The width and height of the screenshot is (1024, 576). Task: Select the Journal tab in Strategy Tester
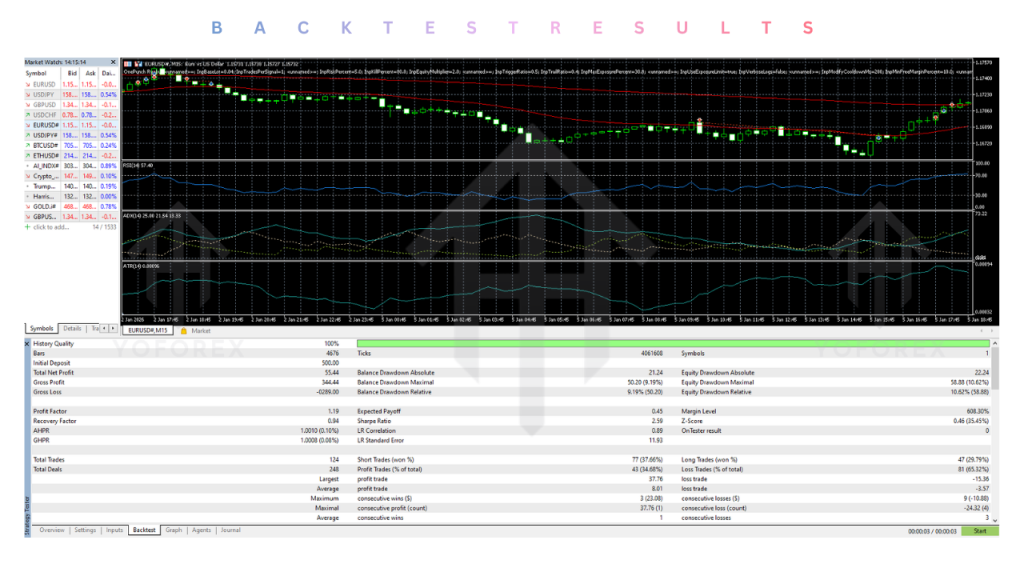click(230, 530)
